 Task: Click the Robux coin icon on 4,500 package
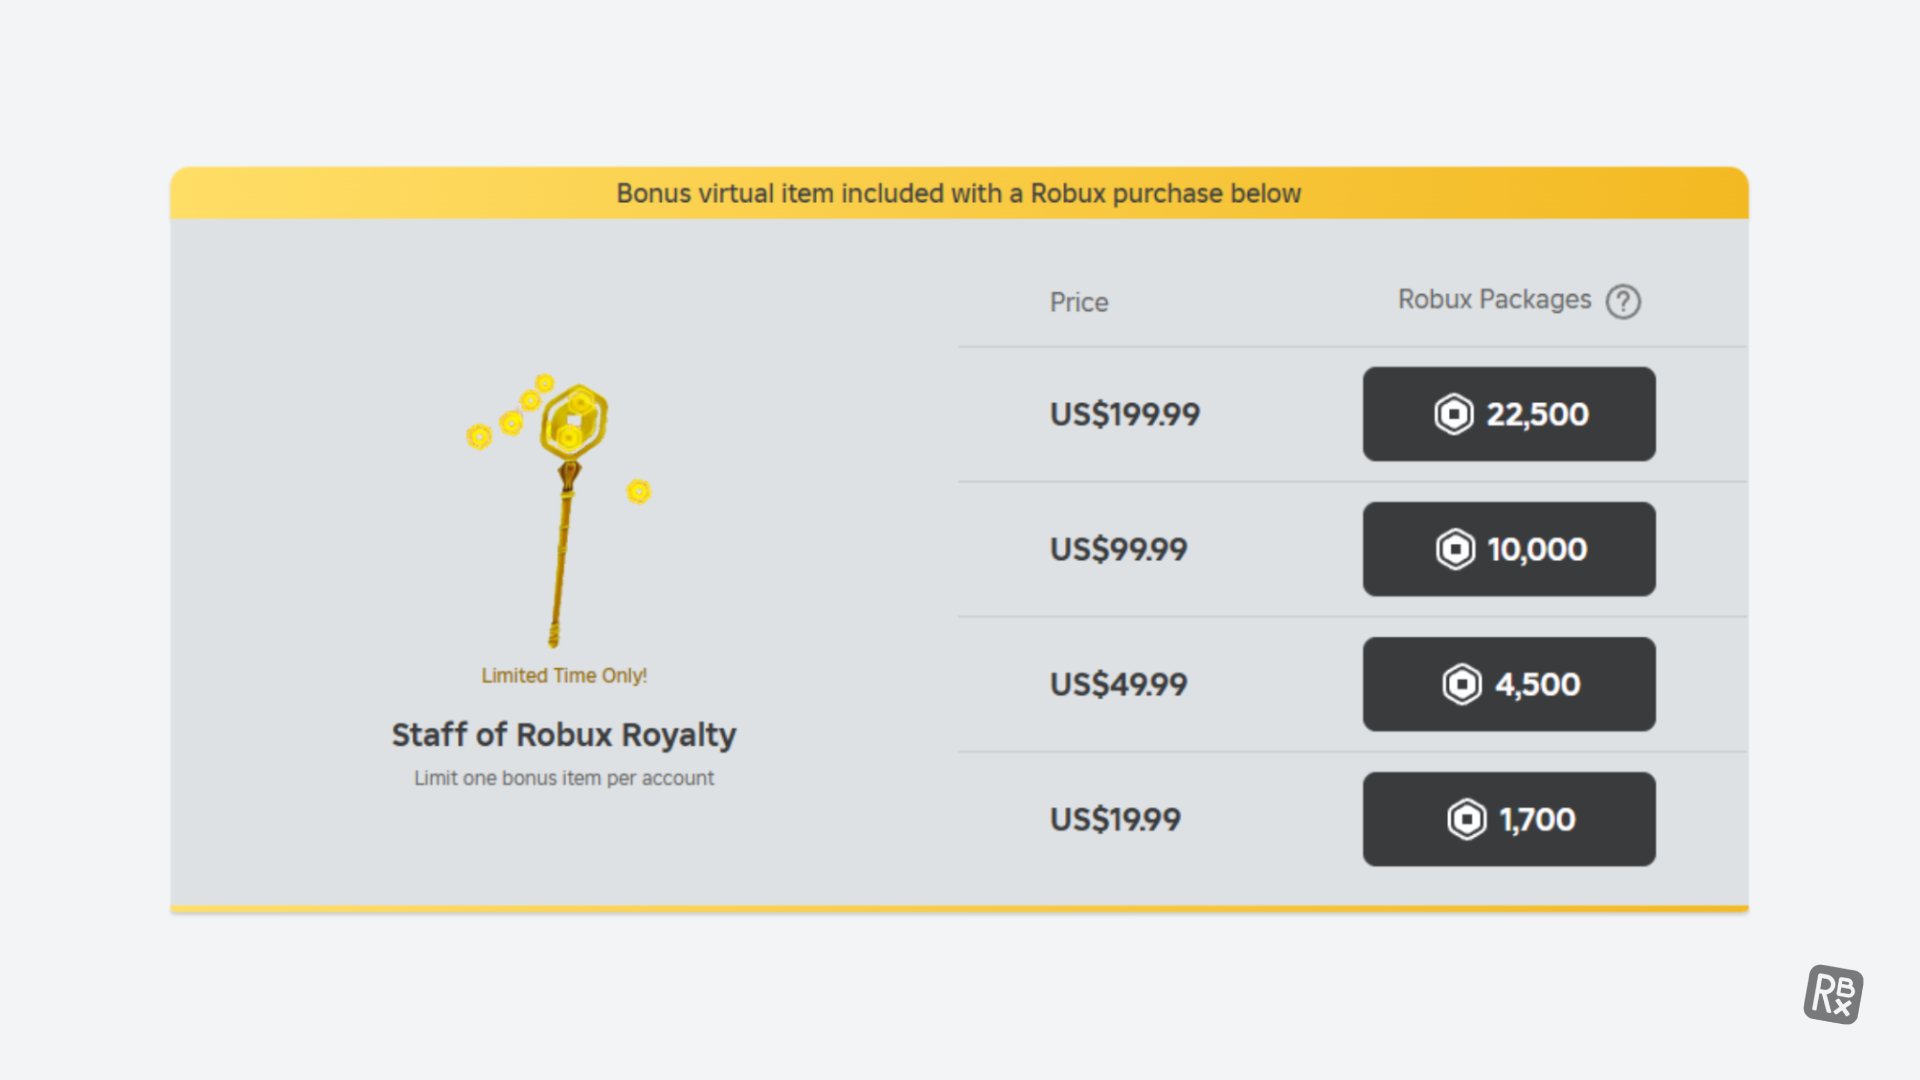[1462, 684]
